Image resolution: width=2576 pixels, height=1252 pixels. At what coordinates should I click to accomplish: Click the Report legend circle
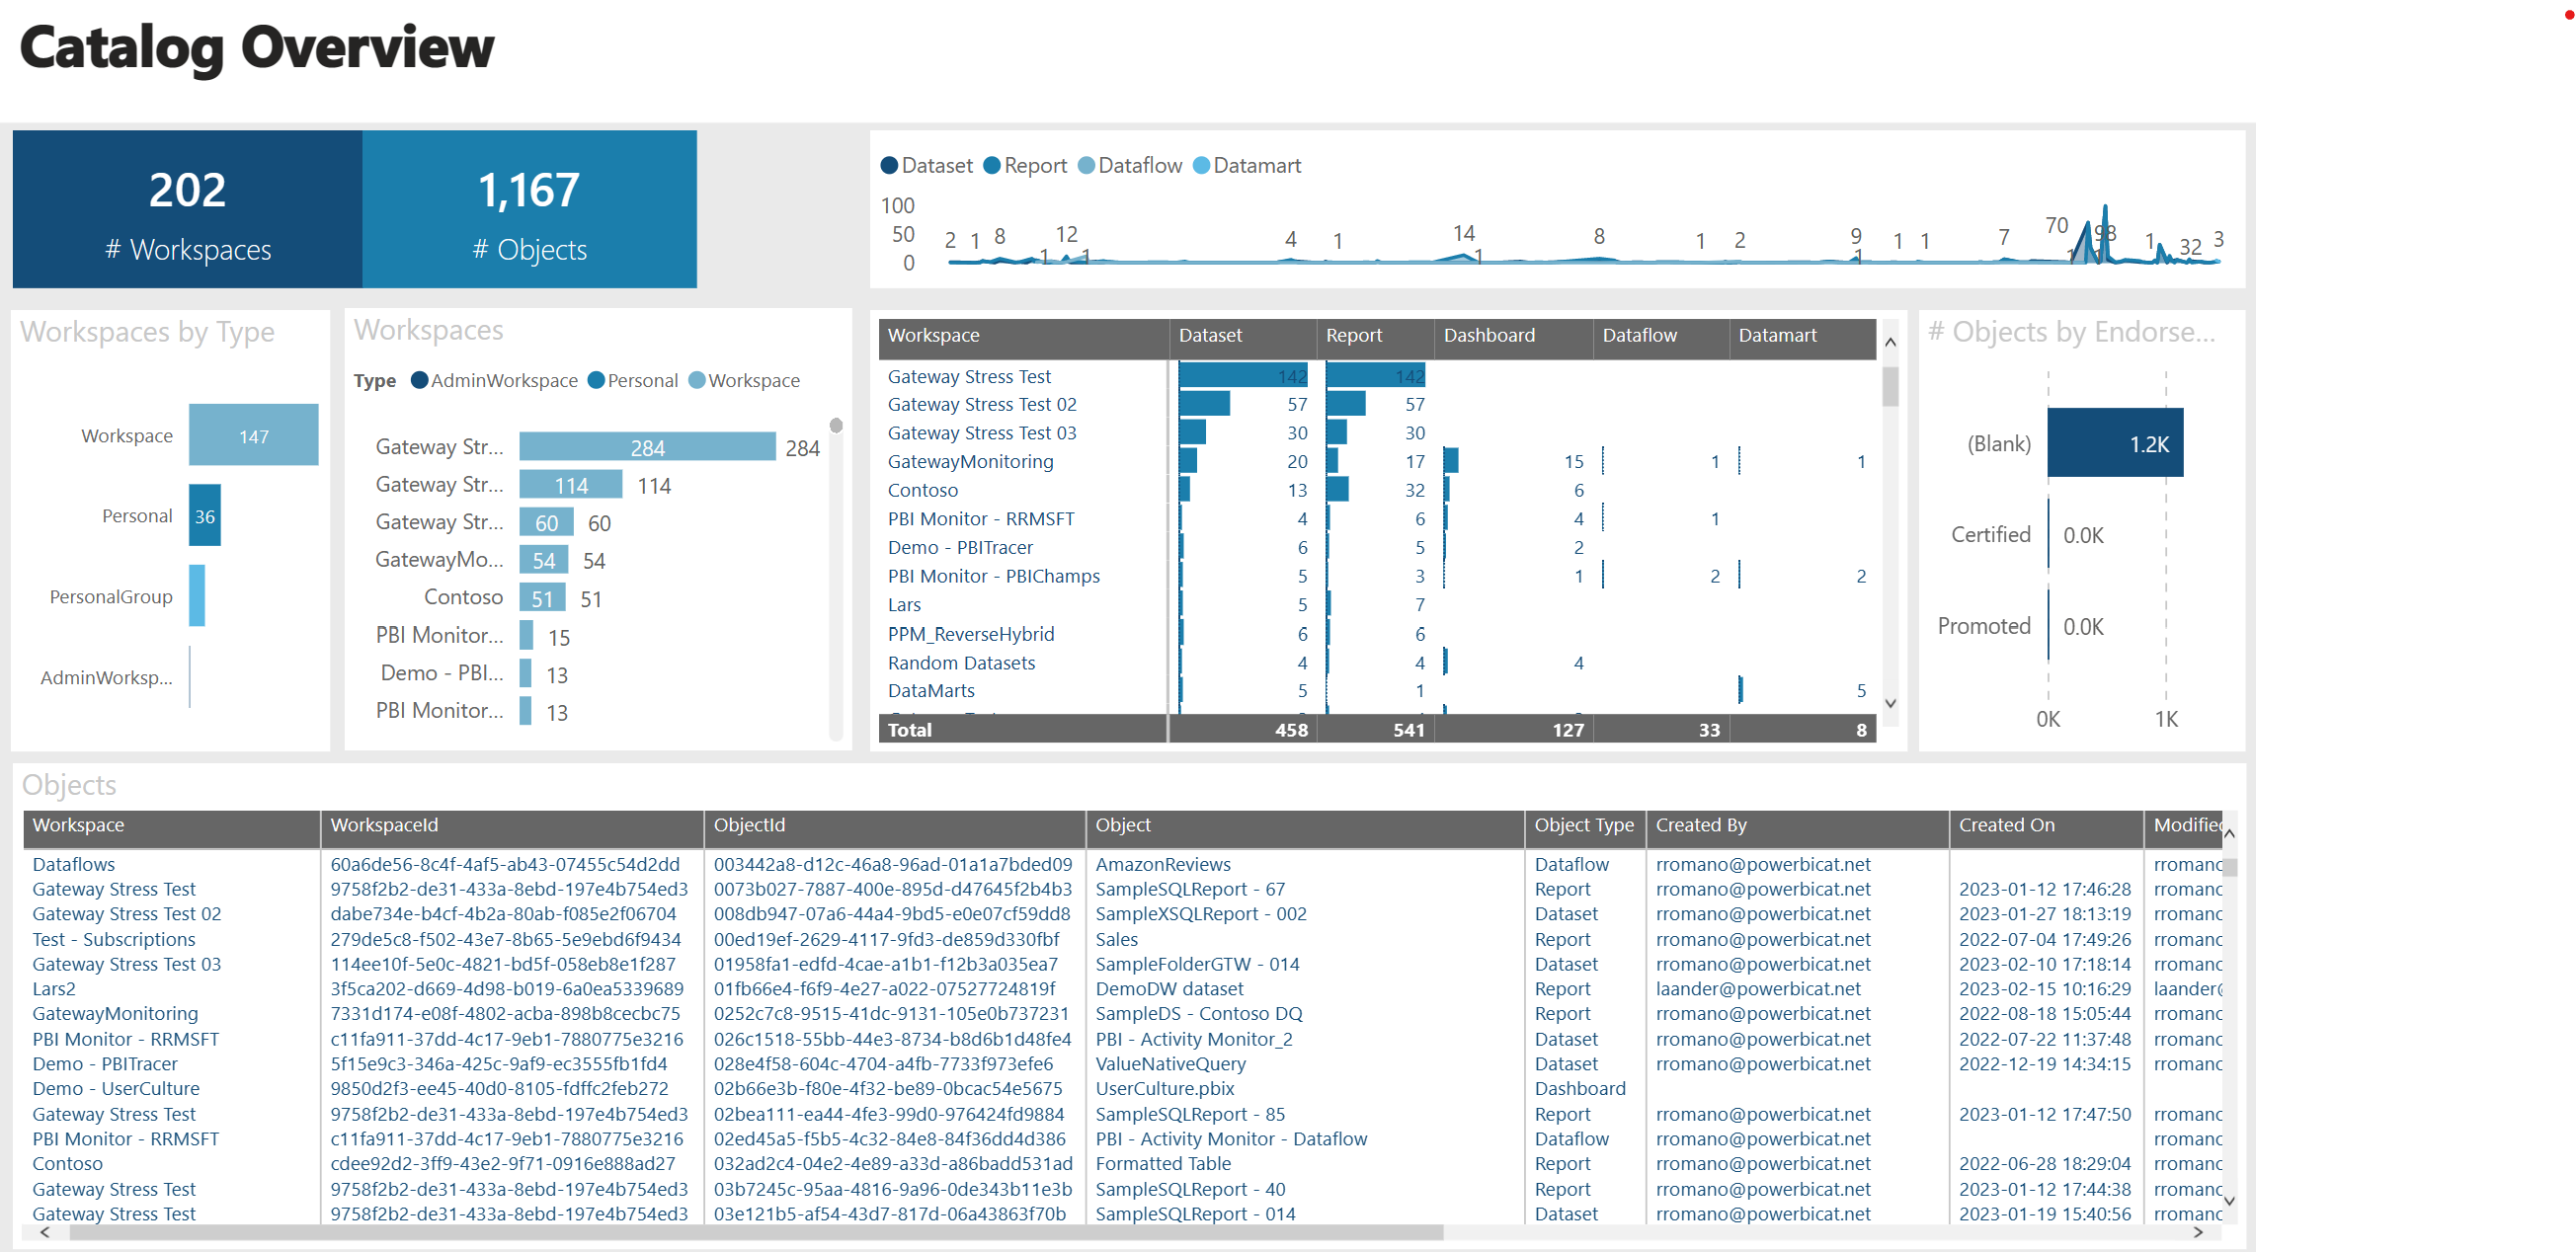tap(992, 166)
